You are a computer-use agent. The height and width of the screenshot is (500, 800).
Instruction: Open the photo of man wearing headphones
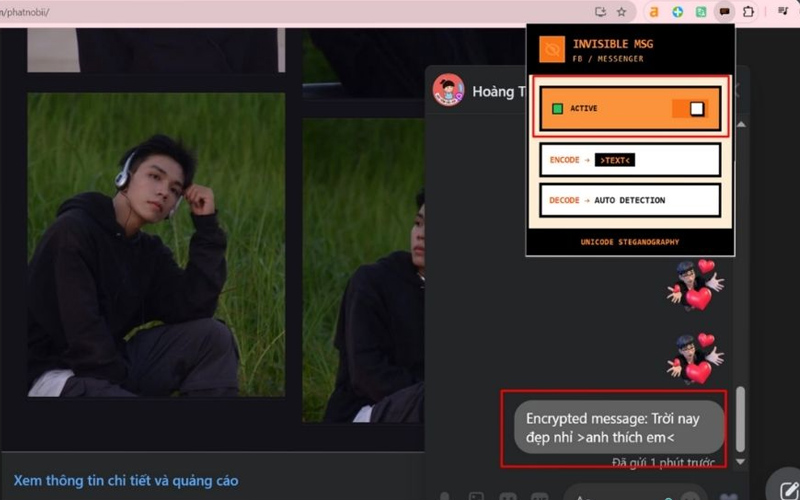[156, 245]
